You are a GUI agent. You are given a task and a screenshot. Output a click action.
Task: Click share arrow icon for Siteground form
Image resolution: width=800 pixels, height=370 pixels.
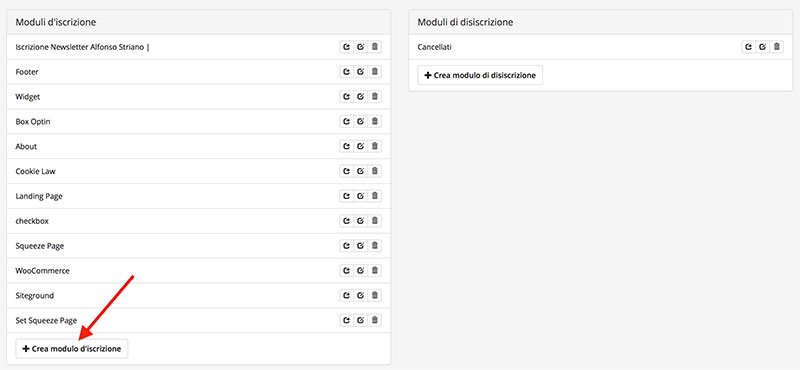347,295
